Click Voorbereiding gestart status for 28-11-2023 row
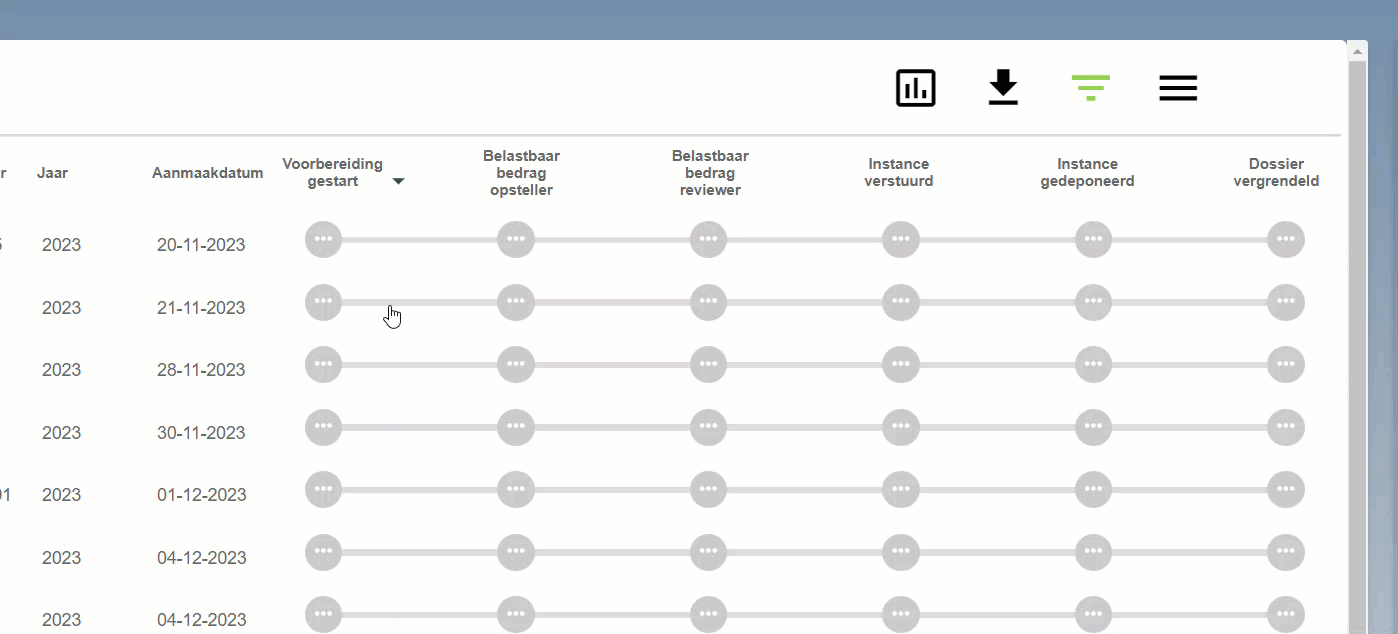The height and width of the screenshot is (634, 1398). click(x=323, y=365)
